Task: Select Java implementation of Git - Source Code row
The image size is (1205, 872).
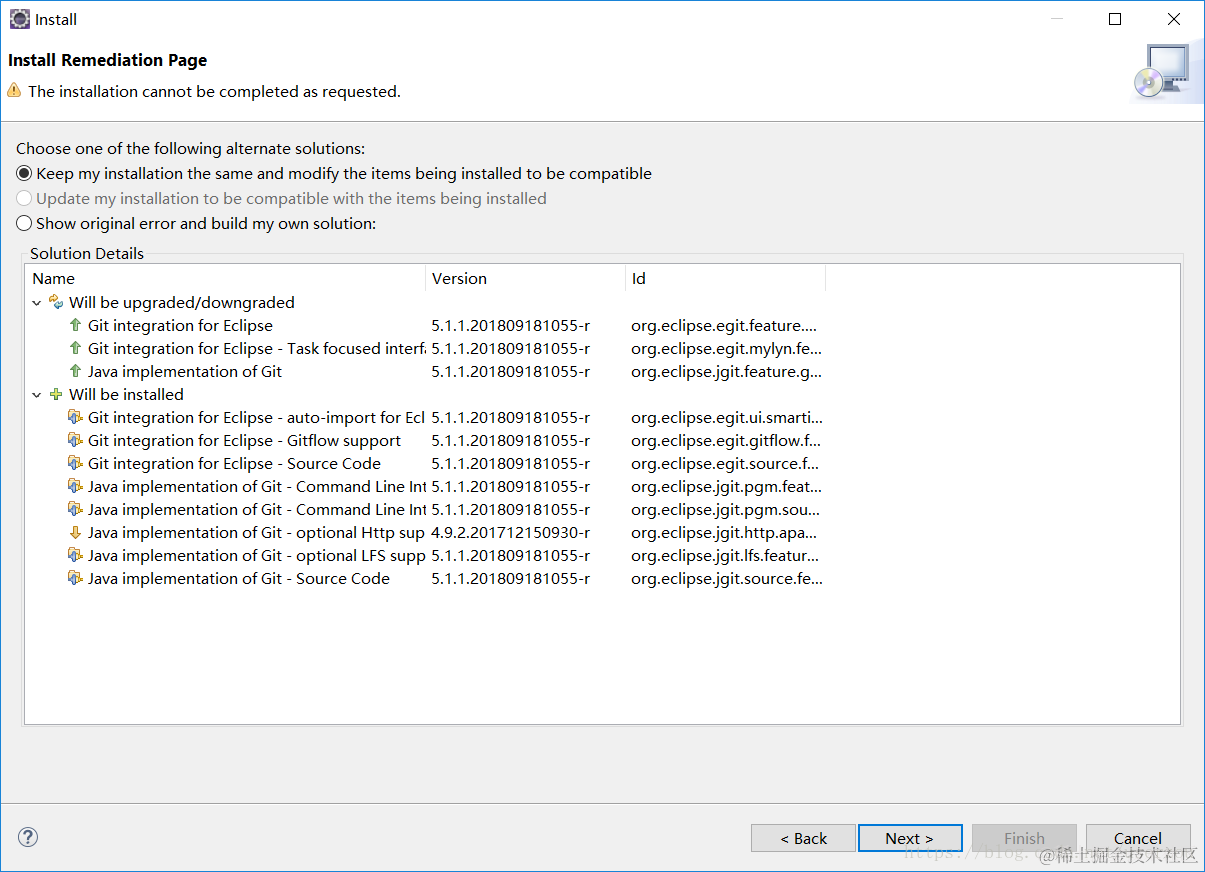Action: [238, 579]
